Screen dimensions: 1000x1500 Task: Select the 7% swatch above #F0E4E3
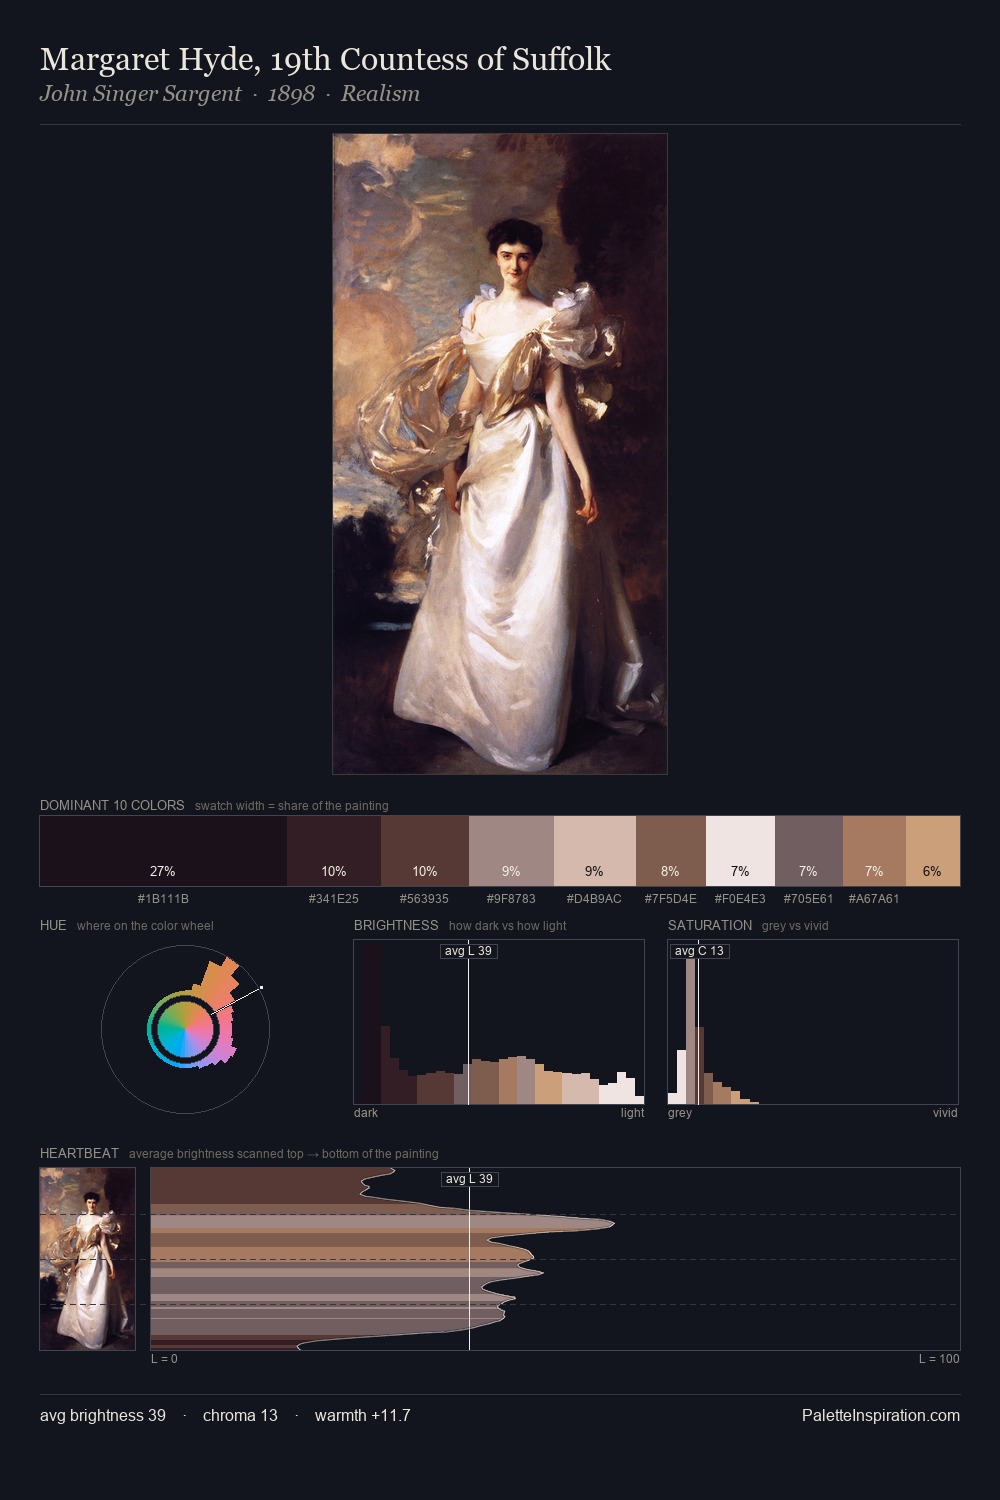coord(740,851)
